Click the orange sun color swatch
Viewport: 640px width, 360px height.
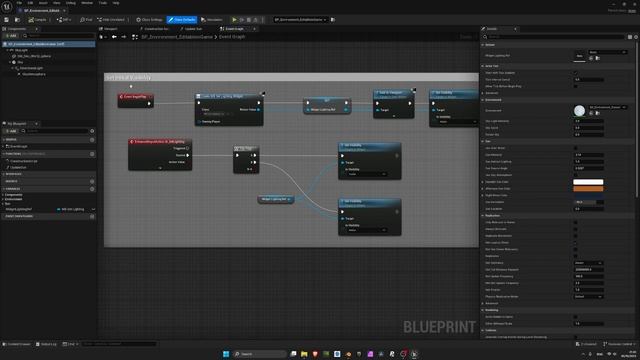click(588, 189)
